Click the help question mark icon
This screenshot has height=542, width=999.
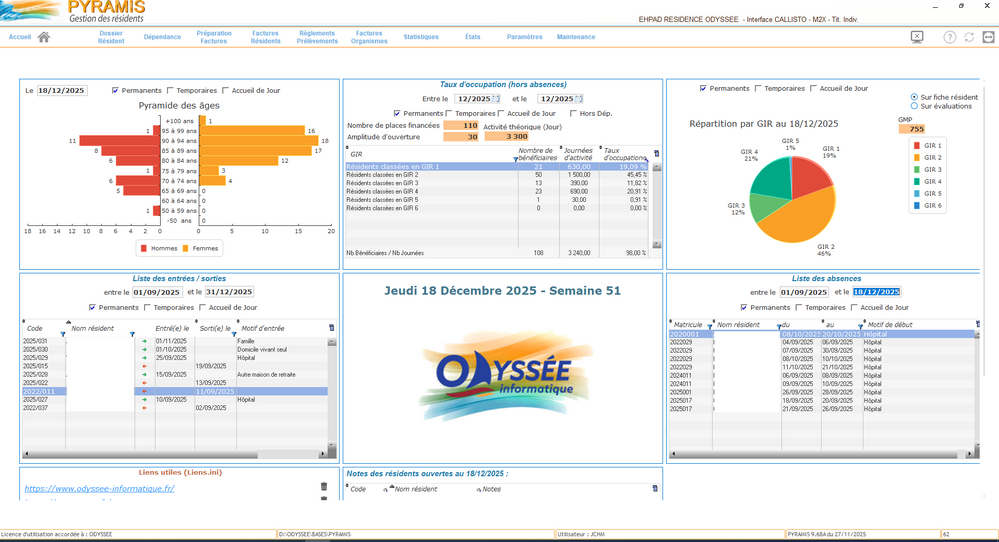pyautogui.click(x=949, y=37)
